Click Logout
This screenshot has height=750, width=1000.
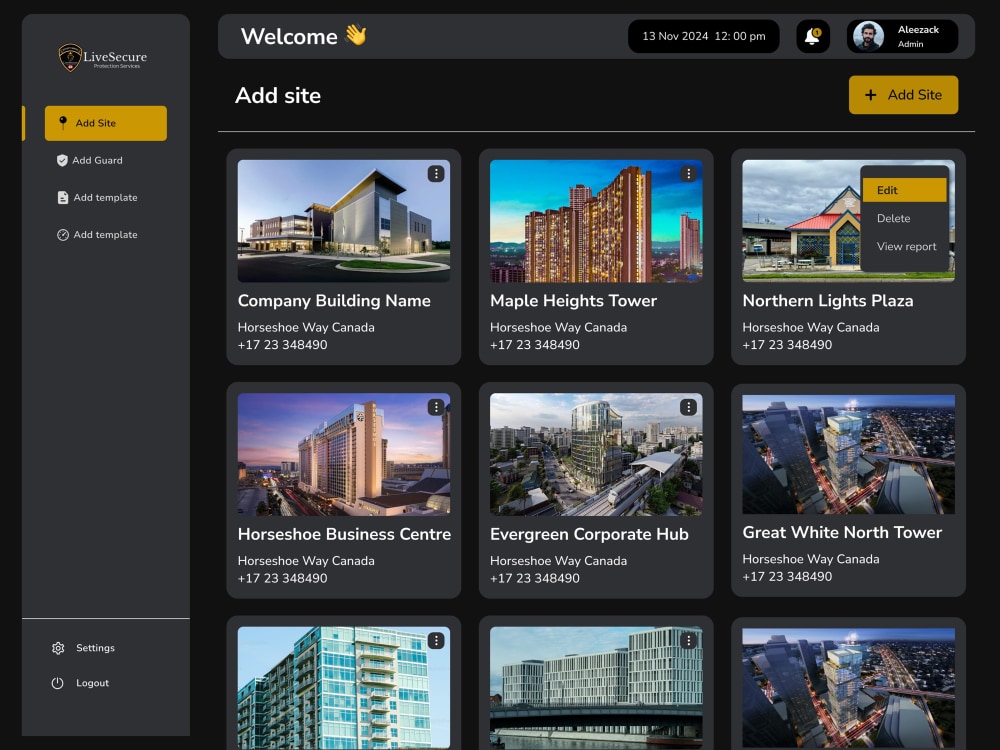[80, 683]
